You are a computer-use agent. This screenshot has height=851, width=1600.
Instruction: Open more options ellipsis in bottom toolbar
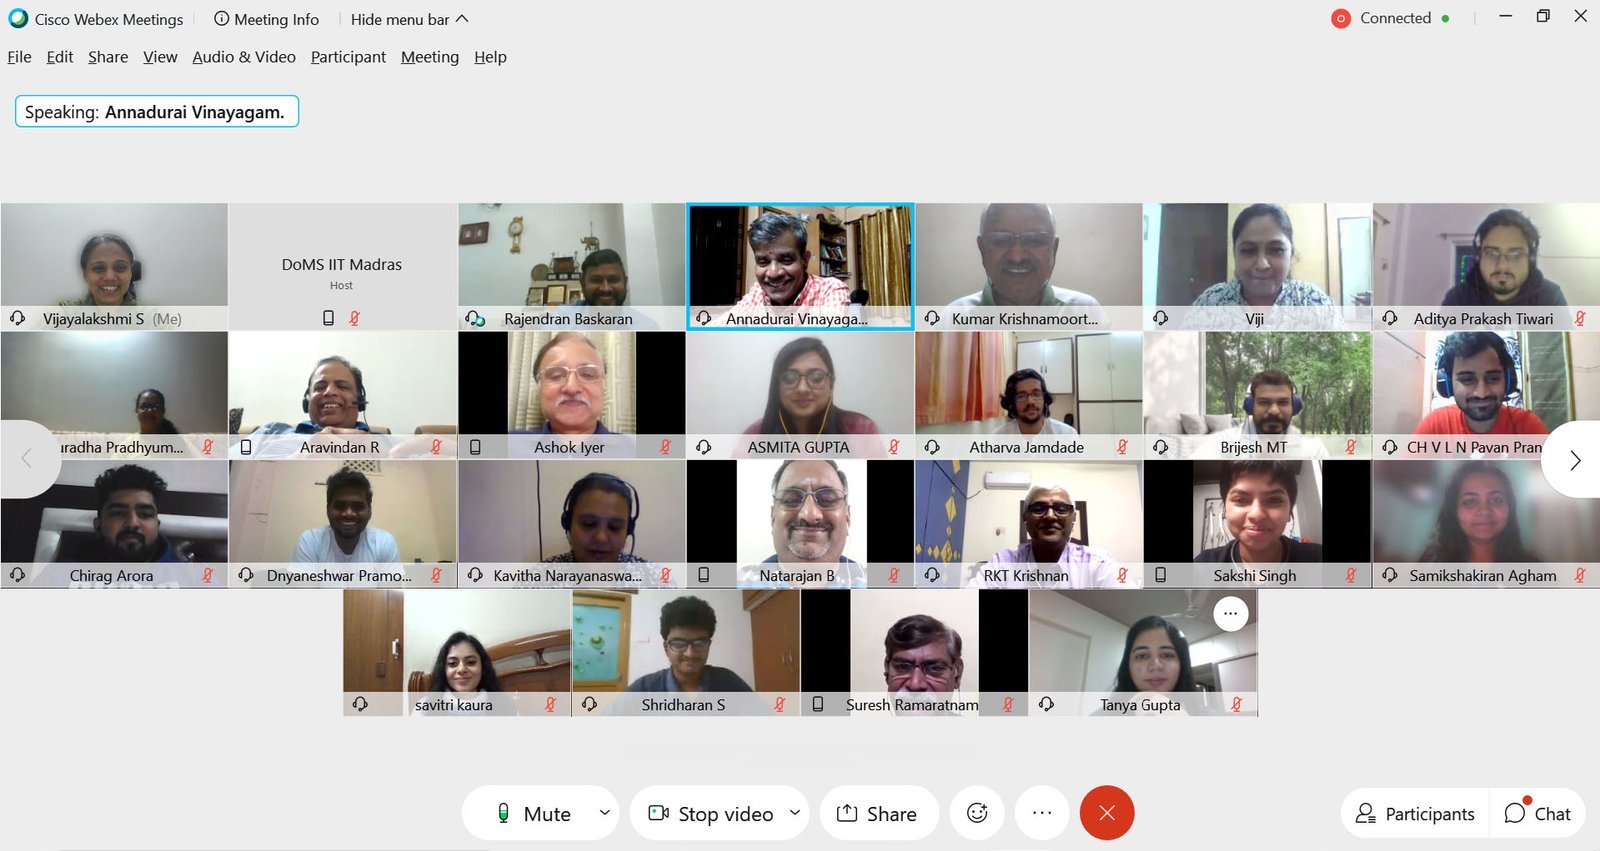pyautogui.click(x=1042, y=813)
